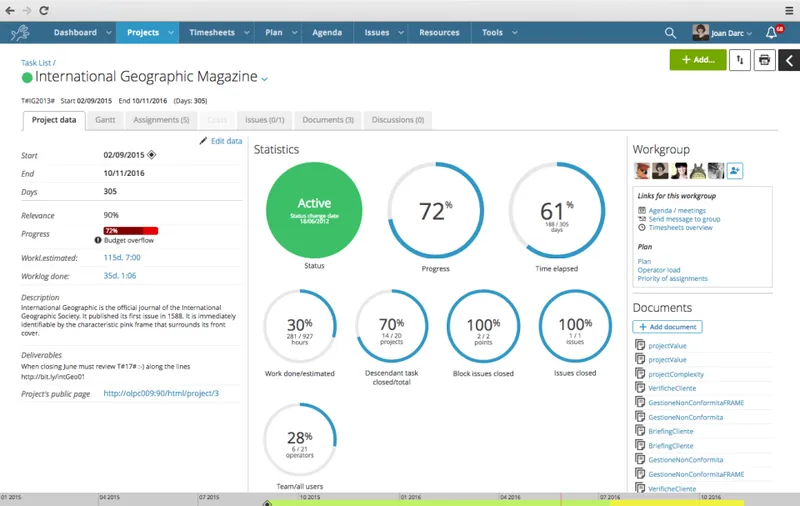Expand the project title dropdown chevron

click(264, 79)
